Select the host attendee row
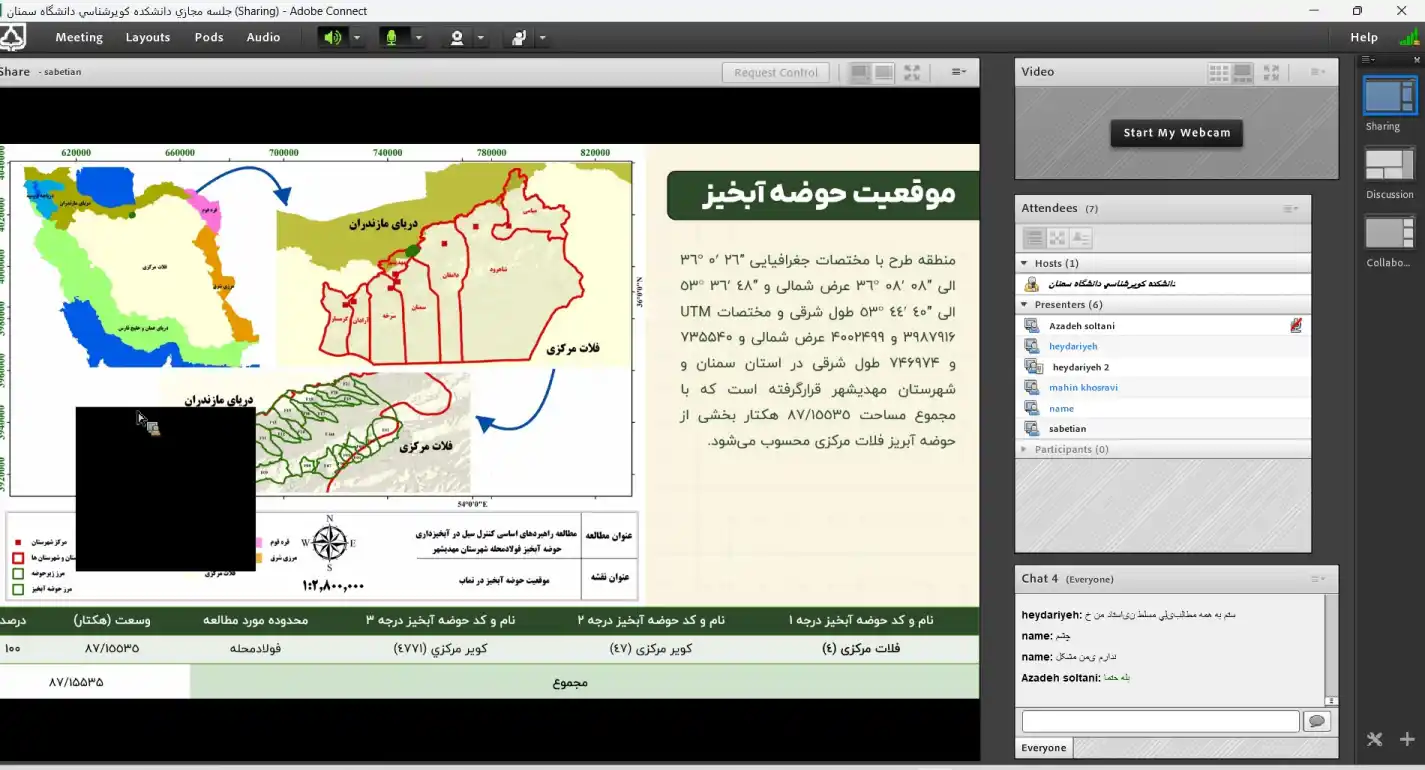This screenshot has height=770, width=1425. coord(1163,284)
